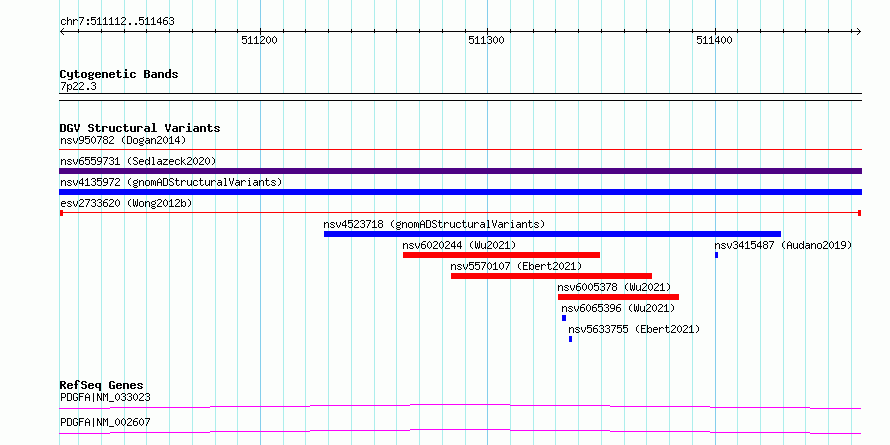The height and width of the screenshot is (445, 890).
Task: Click the left arrow of the ruler
Action: click(62, 31)
